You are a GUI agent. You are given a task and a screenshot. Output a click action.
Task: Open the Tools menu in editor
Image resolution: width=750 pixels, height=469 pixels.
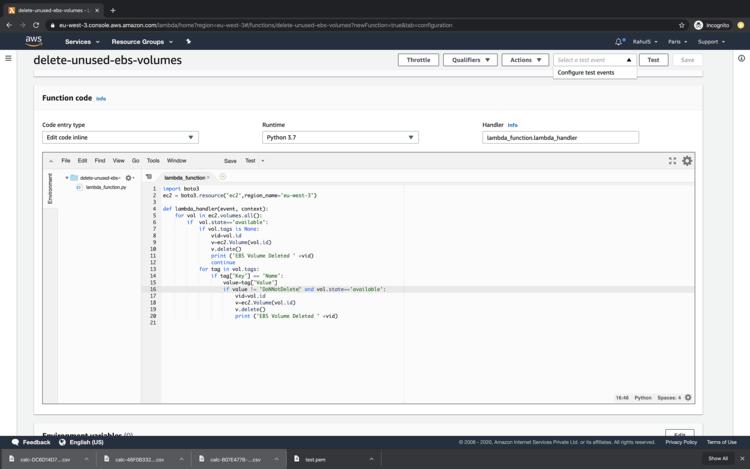[x=153, y=160]
